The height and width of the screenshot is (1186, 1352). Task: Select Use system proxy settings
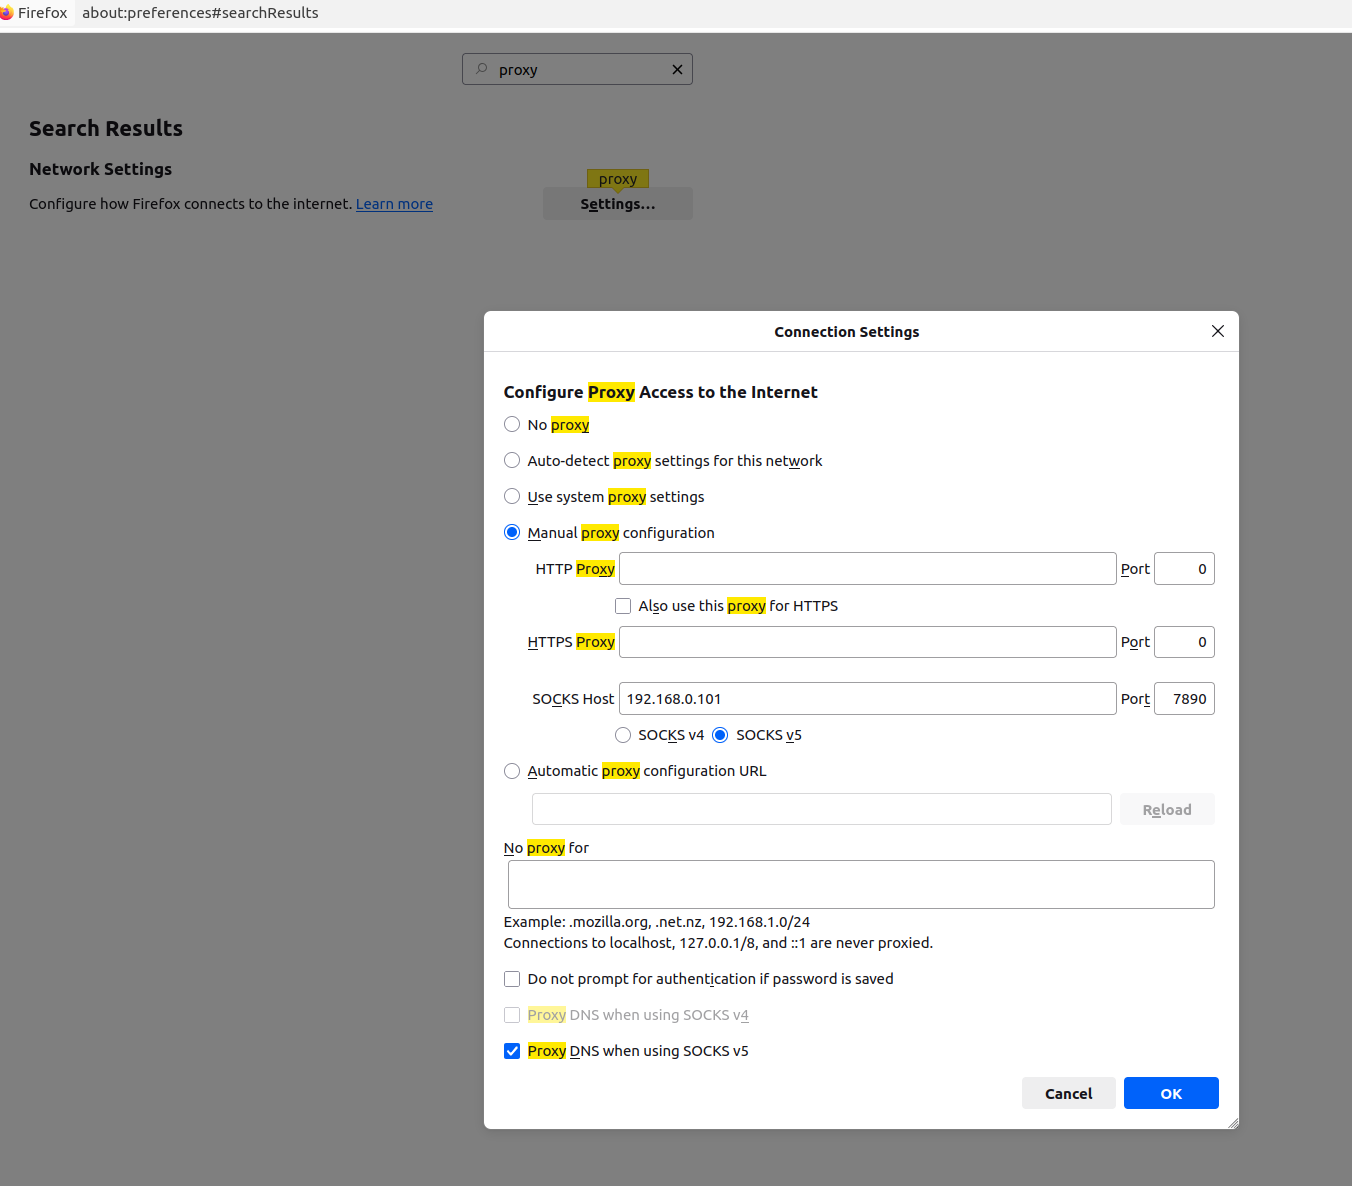[512, 496]
